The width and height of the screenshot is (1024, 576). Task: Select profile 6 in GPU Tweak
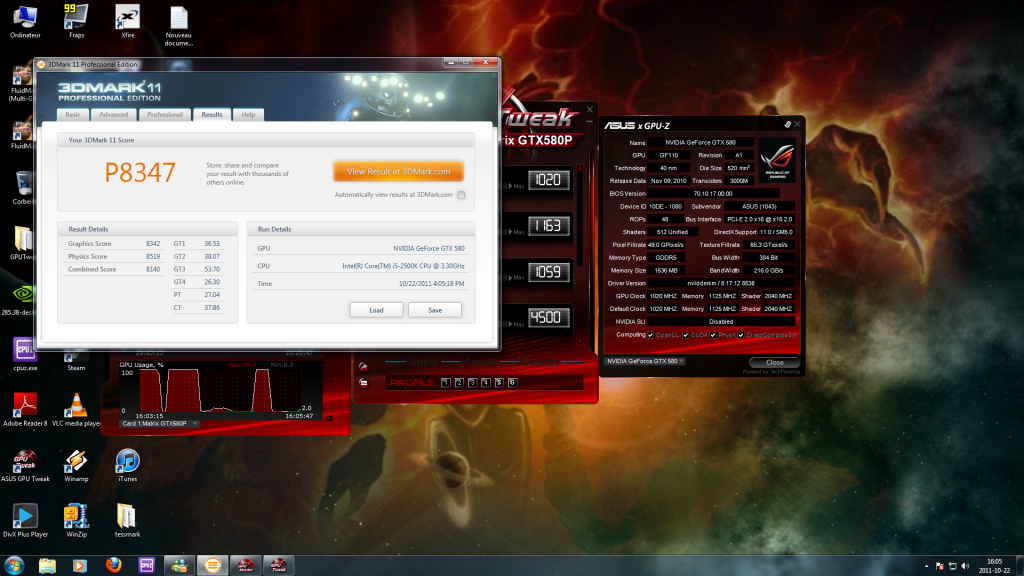tap(513, 383)
